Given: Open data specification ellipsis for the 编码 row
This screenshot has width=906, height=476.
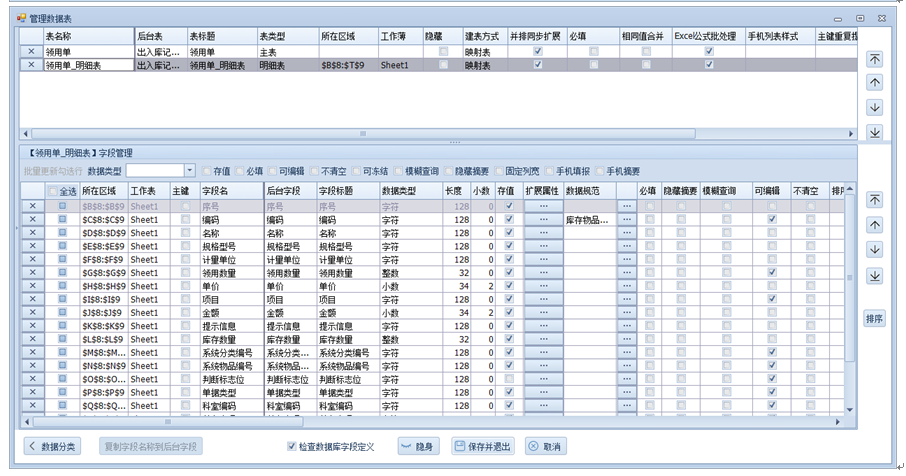Looking at the screenshot, I should coord(627,219).
